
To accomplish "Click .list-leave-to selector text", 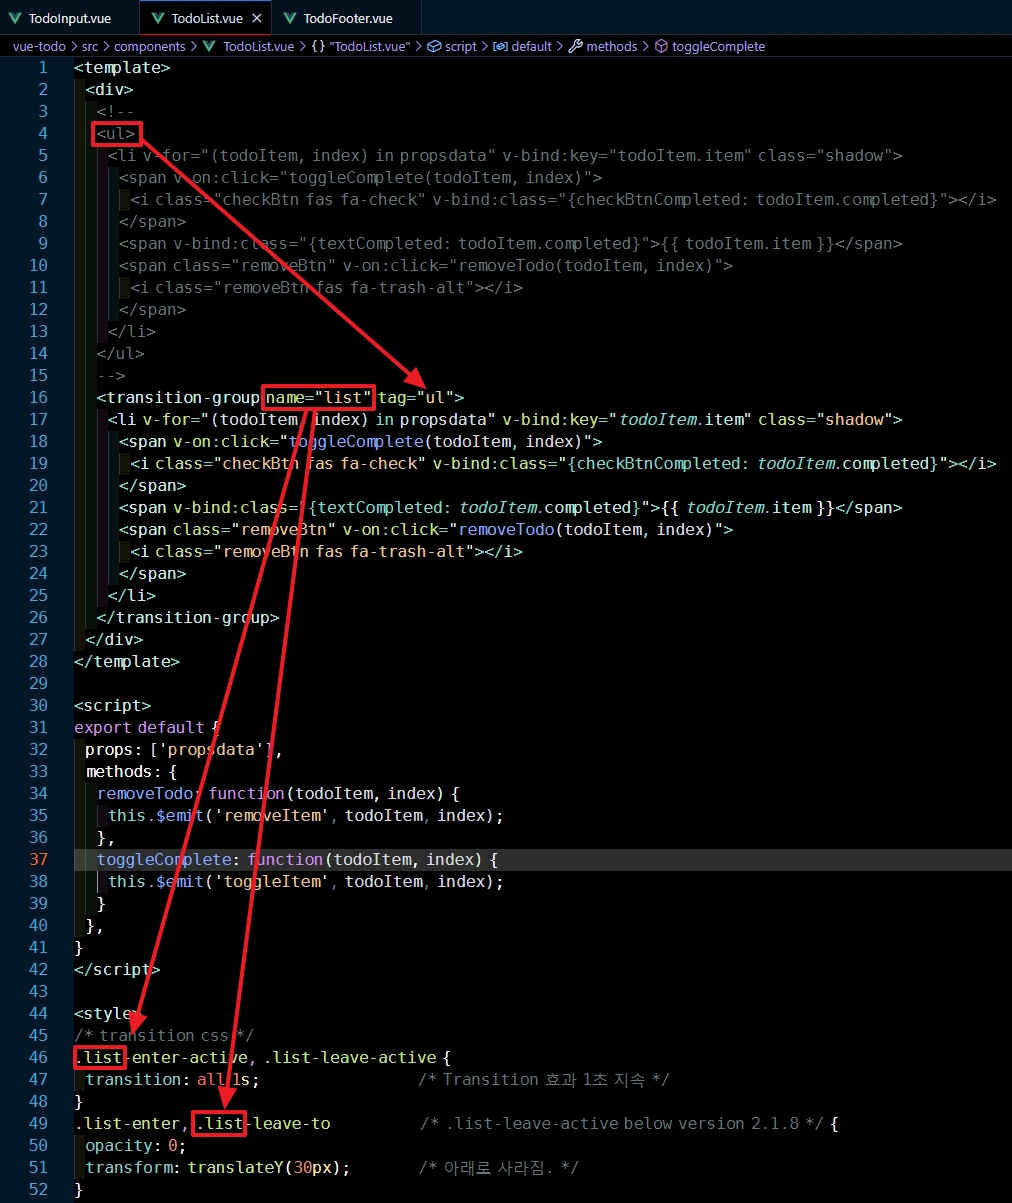I will click(x=262, y=1123).
